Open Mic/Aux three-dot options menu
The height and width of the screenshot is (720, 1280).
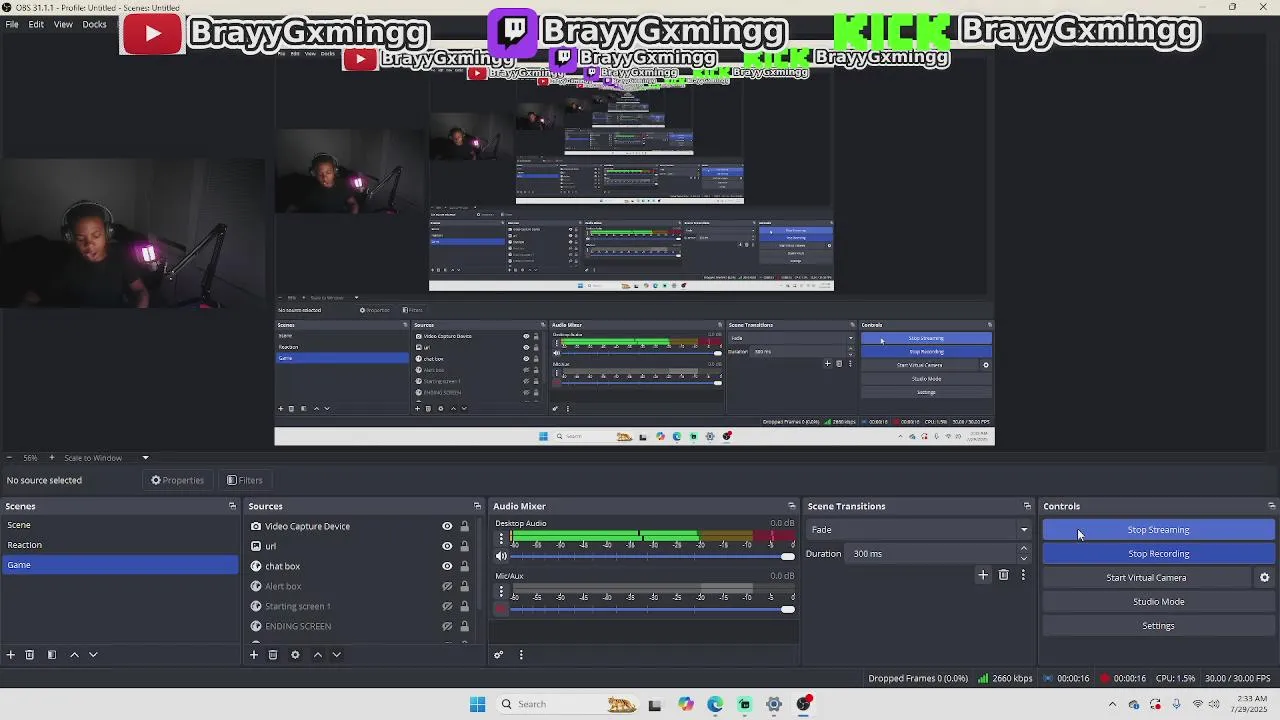point(501,591)
